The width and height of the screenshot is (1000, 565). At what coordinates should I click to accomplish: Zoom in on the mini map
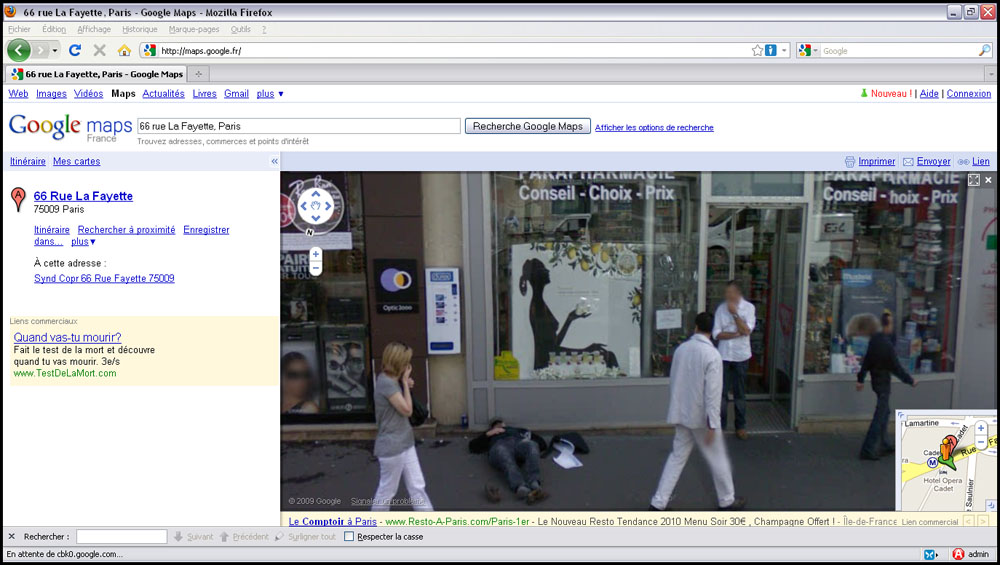point(981,428)
